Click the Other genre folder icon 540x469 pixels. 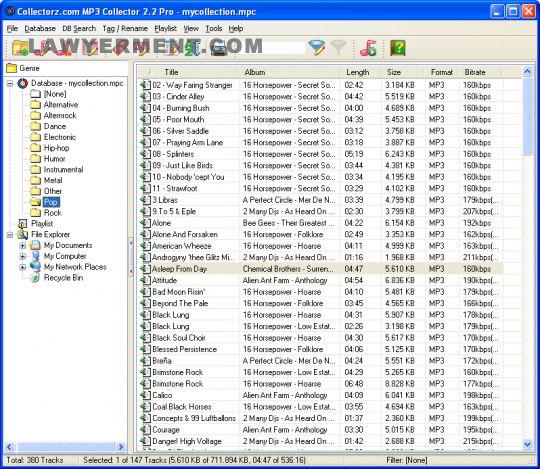click(35, 191)
